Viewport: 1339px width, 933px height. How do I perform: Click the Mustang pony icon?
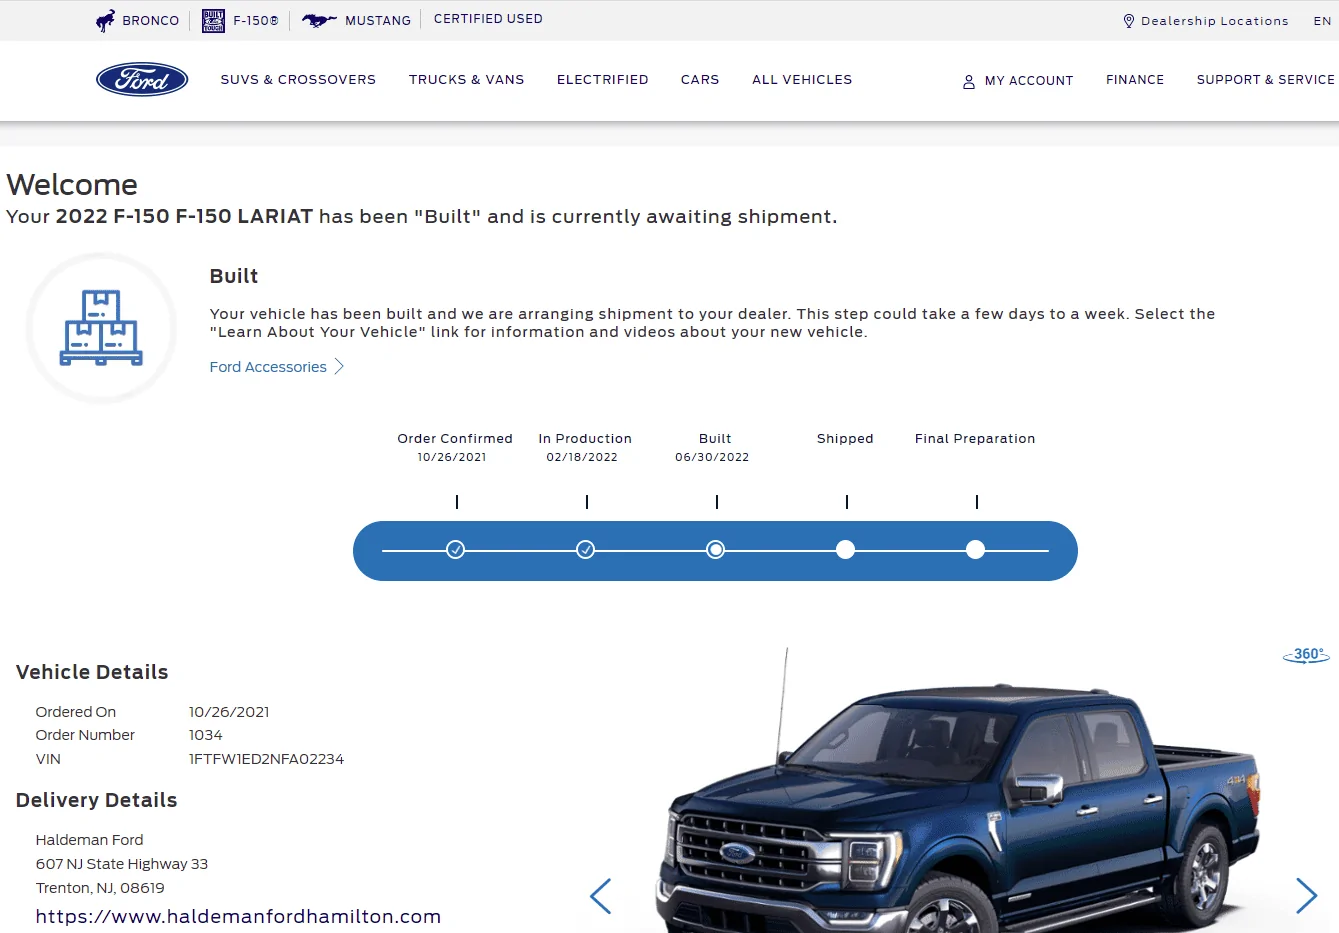[319, 20]
